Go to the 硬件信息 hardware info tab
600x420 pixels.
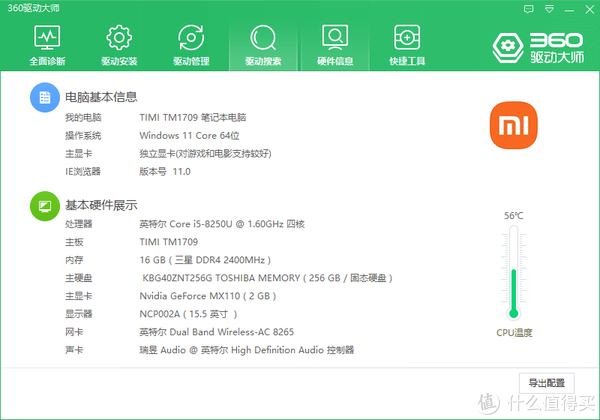point(335,45)
